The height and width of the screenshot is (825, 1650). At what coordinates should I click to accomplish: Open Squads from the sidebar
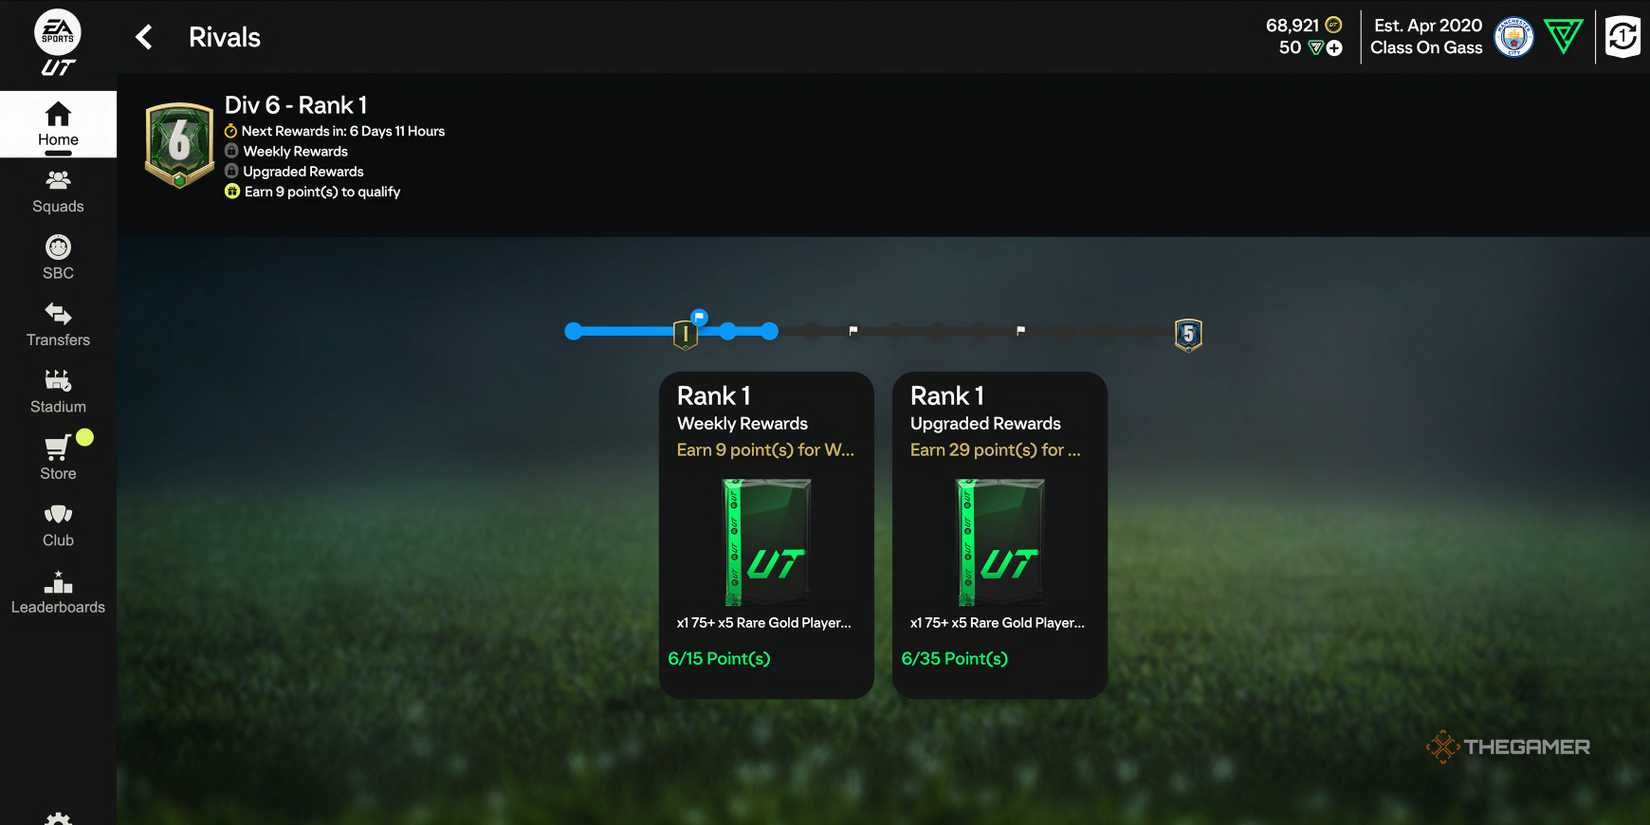[x=58, y=191]
